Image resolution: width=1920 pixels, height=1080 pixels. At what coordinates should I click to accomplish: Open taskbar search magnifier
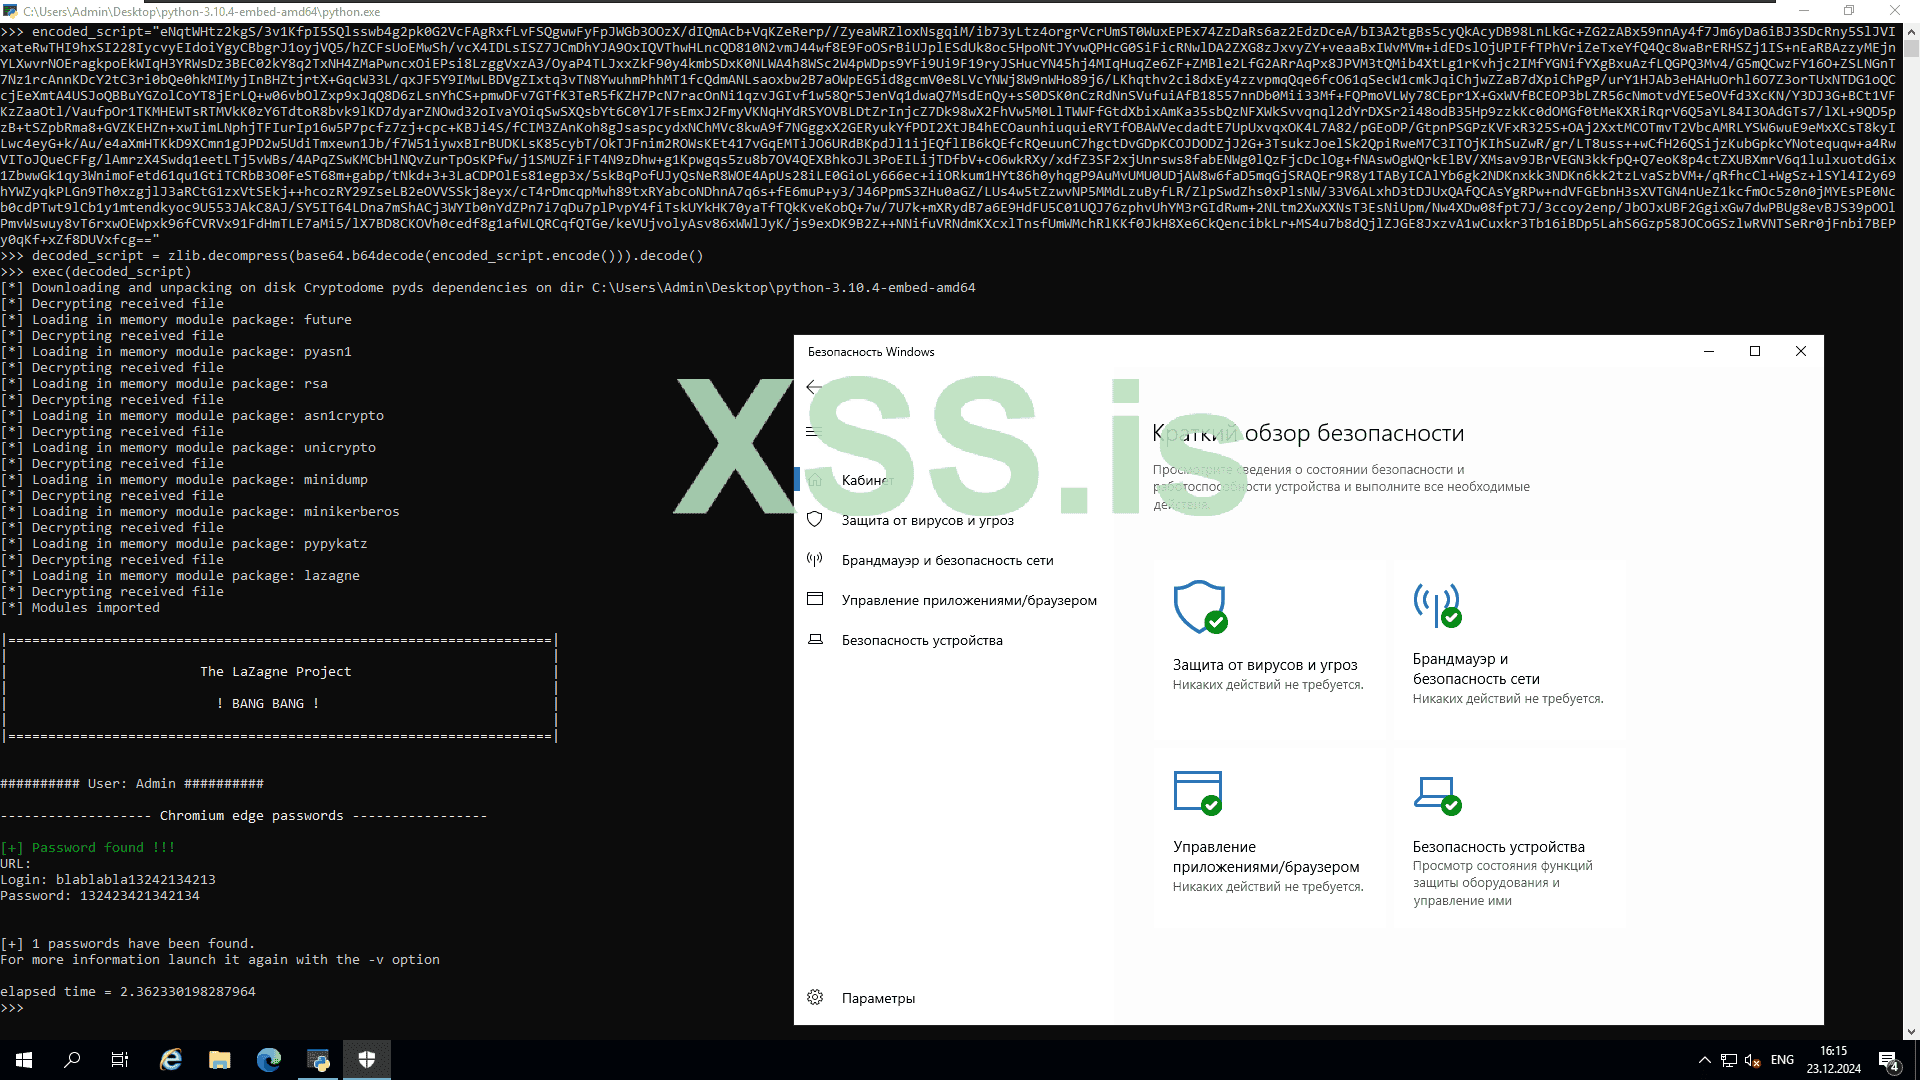point(72,1060)
